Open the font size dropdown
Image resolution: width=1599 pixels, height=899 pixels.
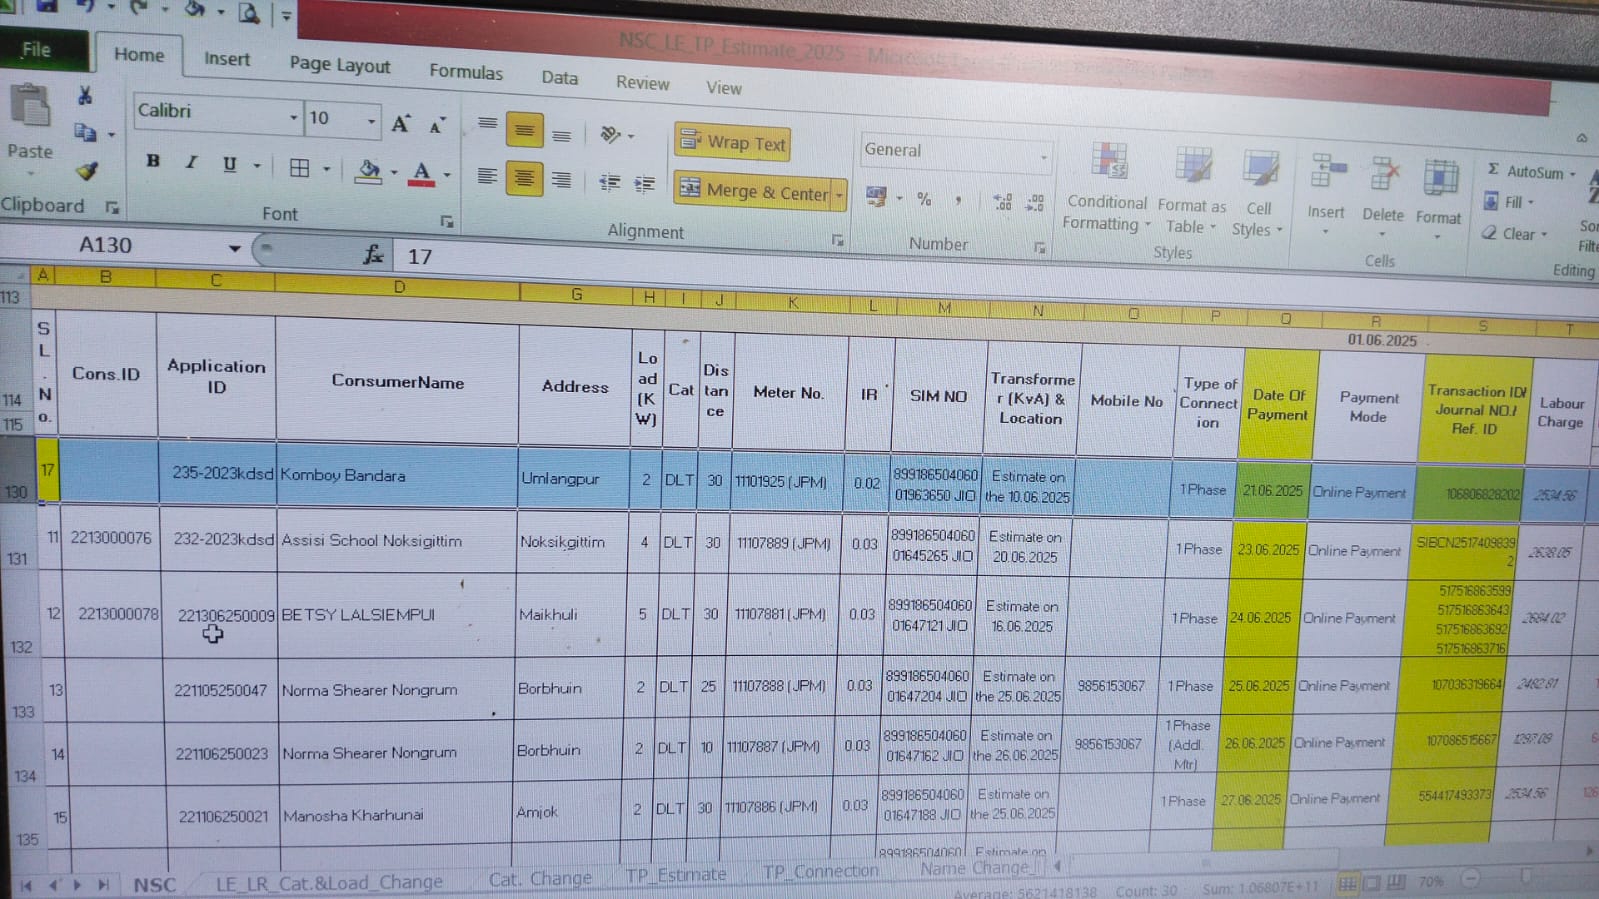[x=371, y=122]
